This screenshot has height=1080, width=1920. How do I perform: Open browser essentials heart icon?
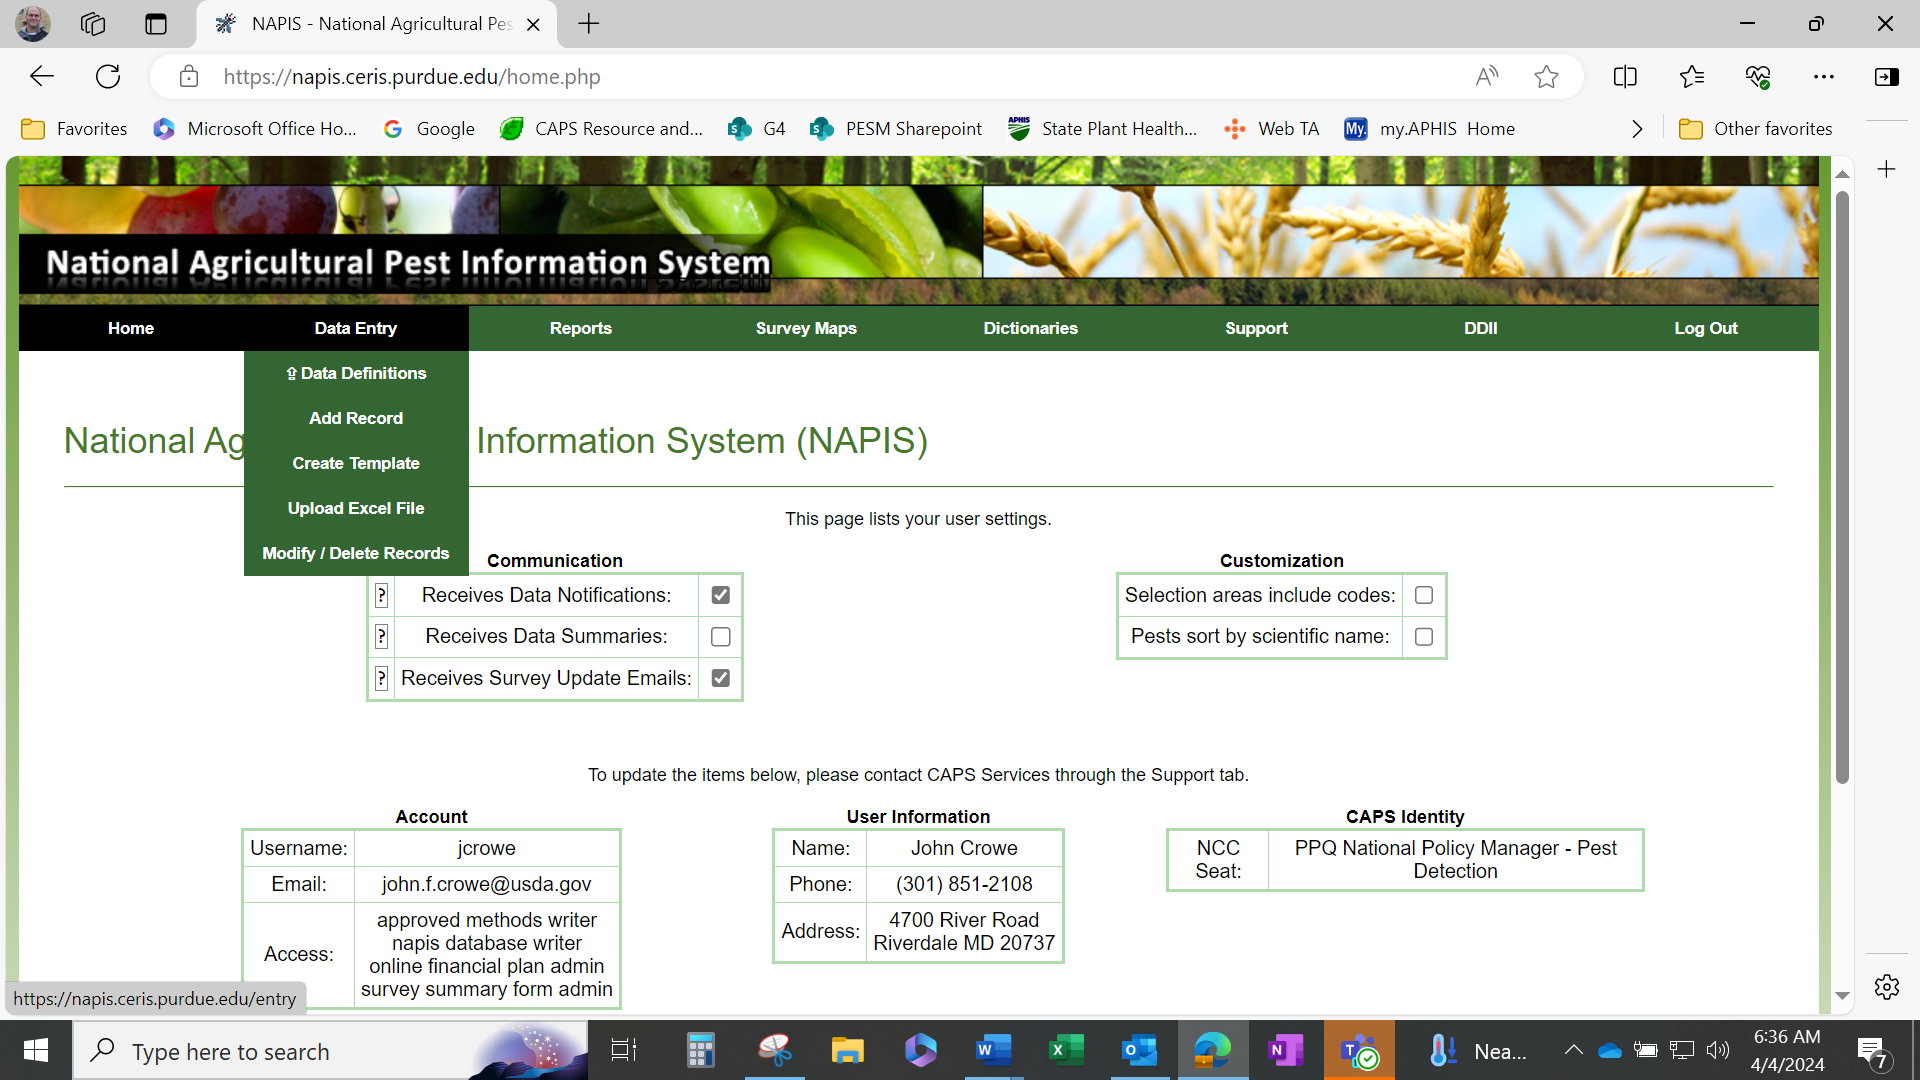1758,77
